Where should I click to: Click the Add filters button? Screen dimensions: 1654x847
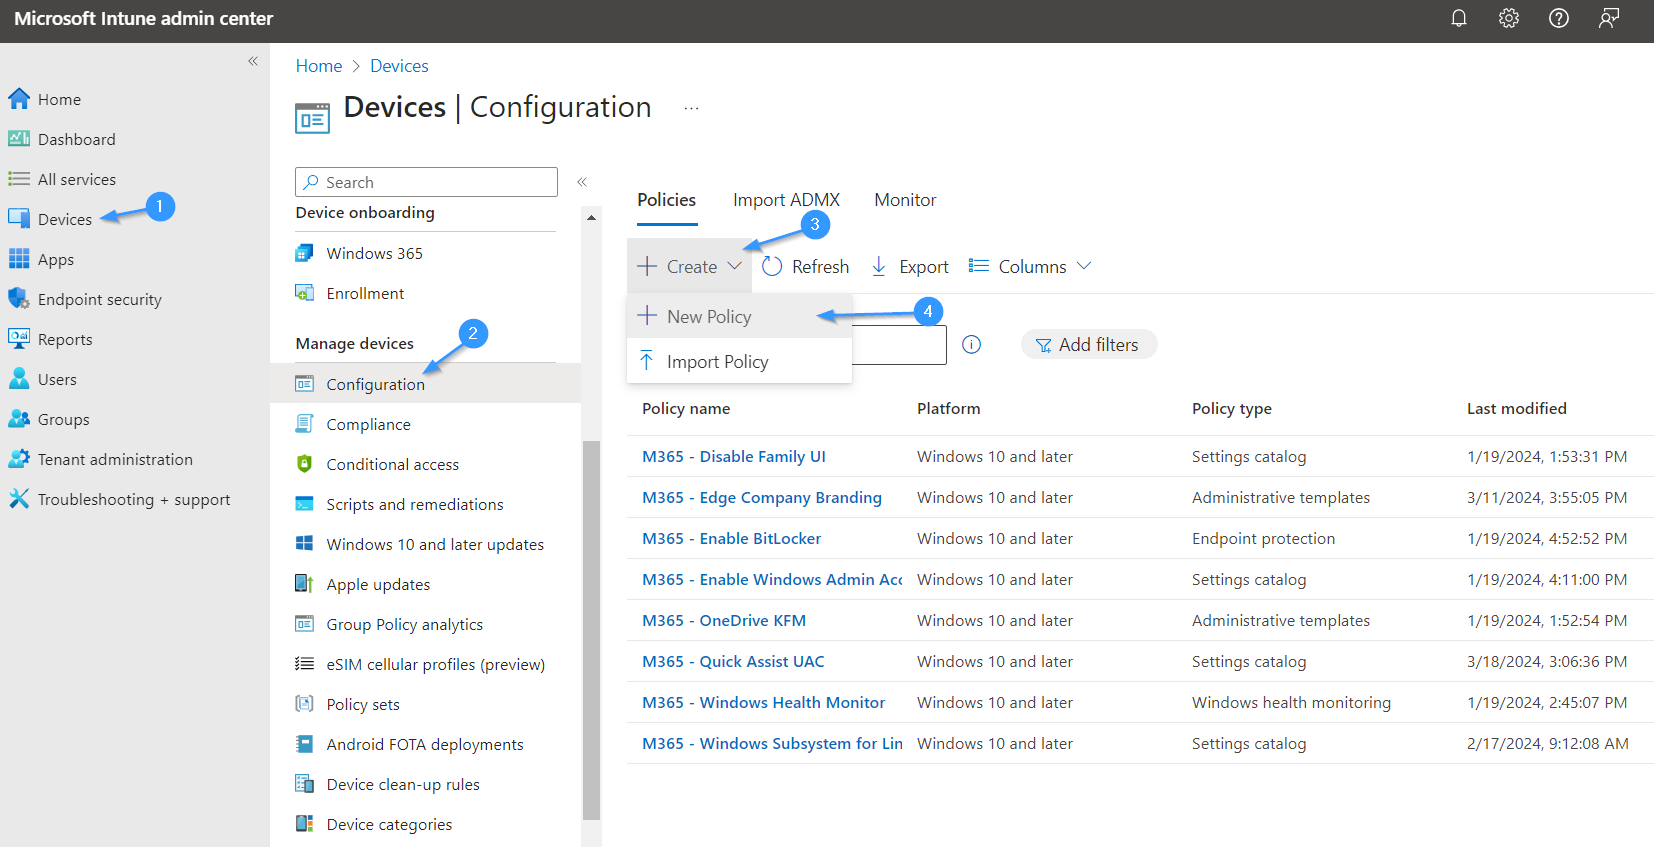[1088, 344]
